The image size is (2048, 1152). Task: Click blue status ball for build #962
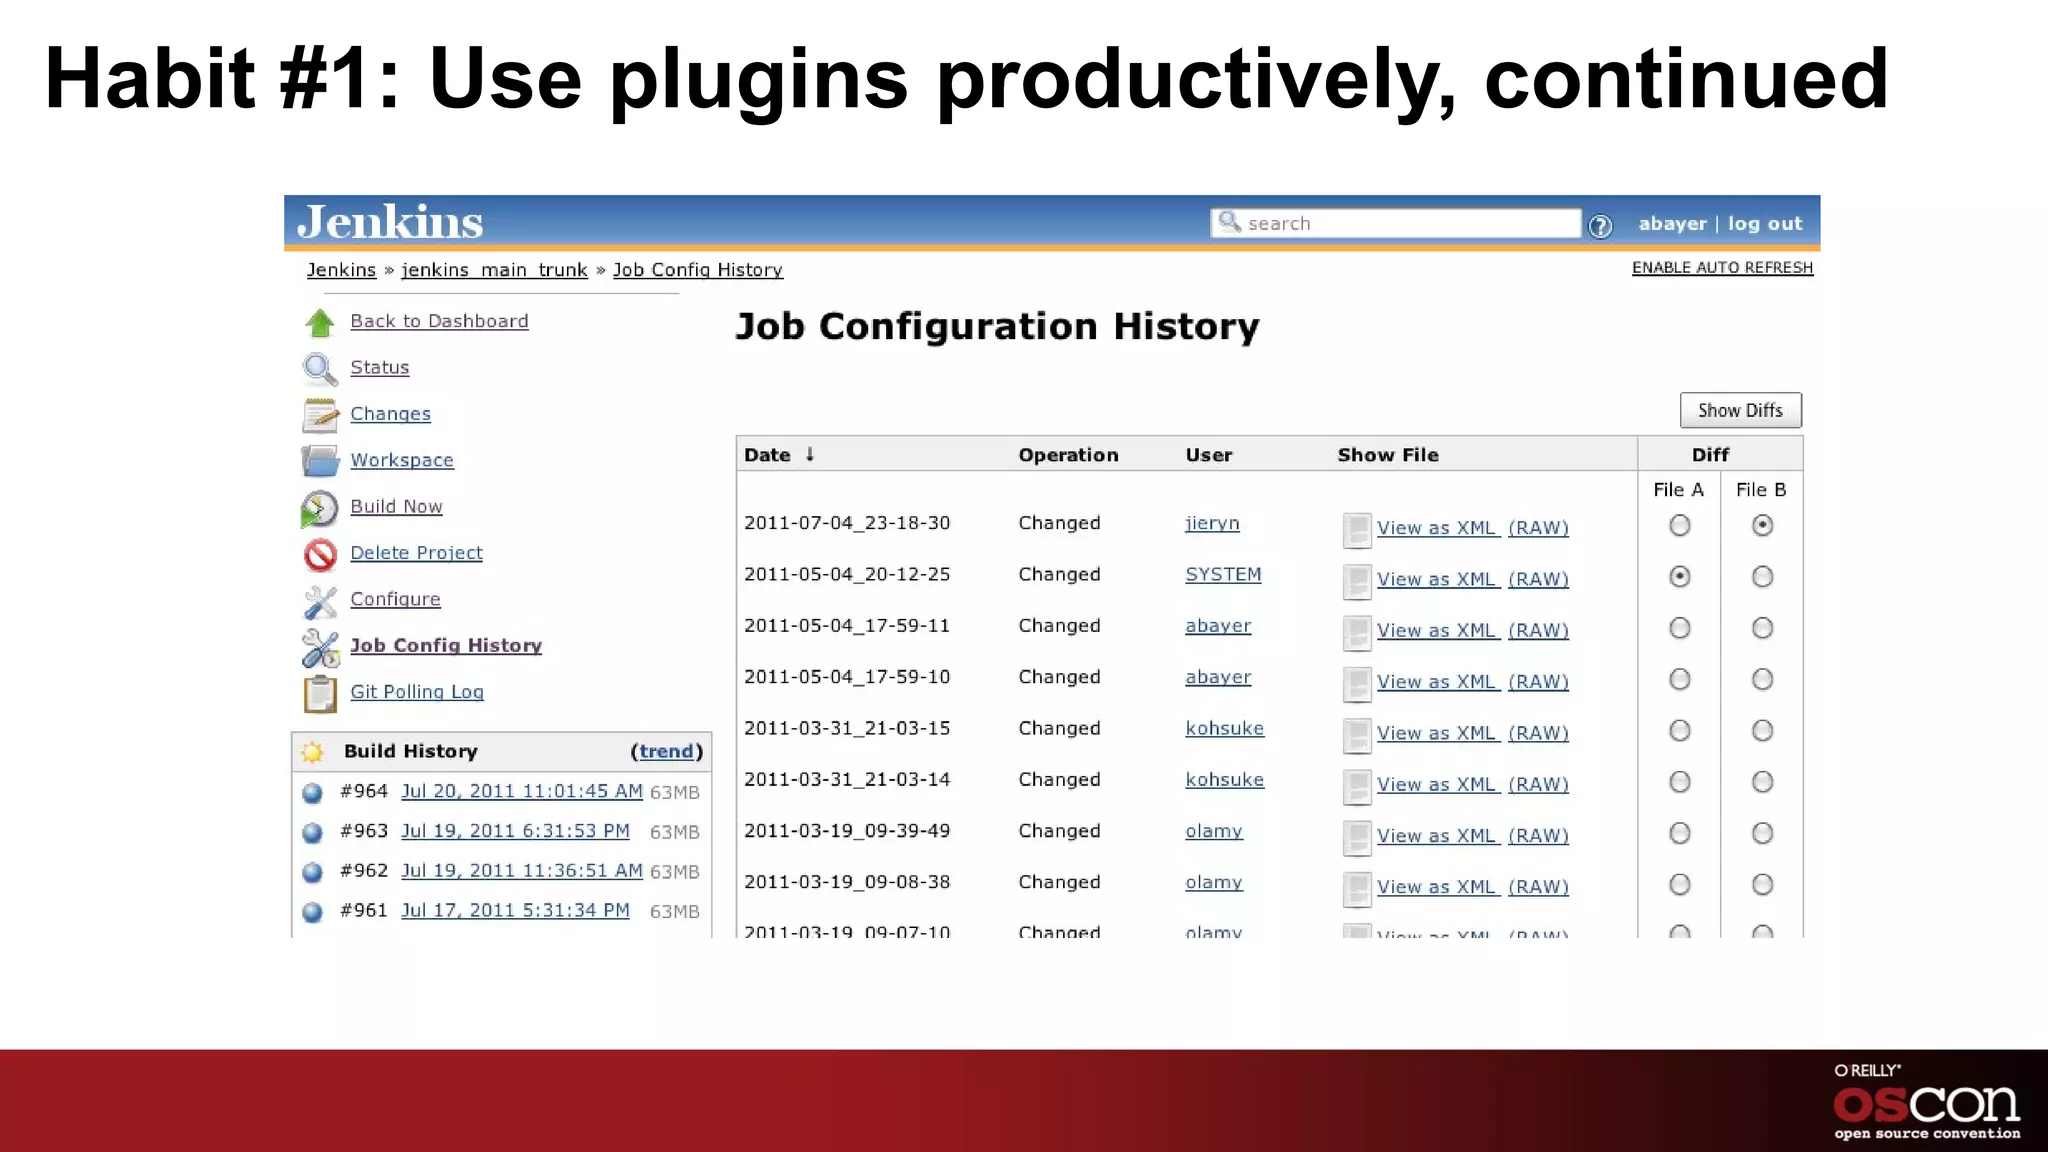[312, 872]
